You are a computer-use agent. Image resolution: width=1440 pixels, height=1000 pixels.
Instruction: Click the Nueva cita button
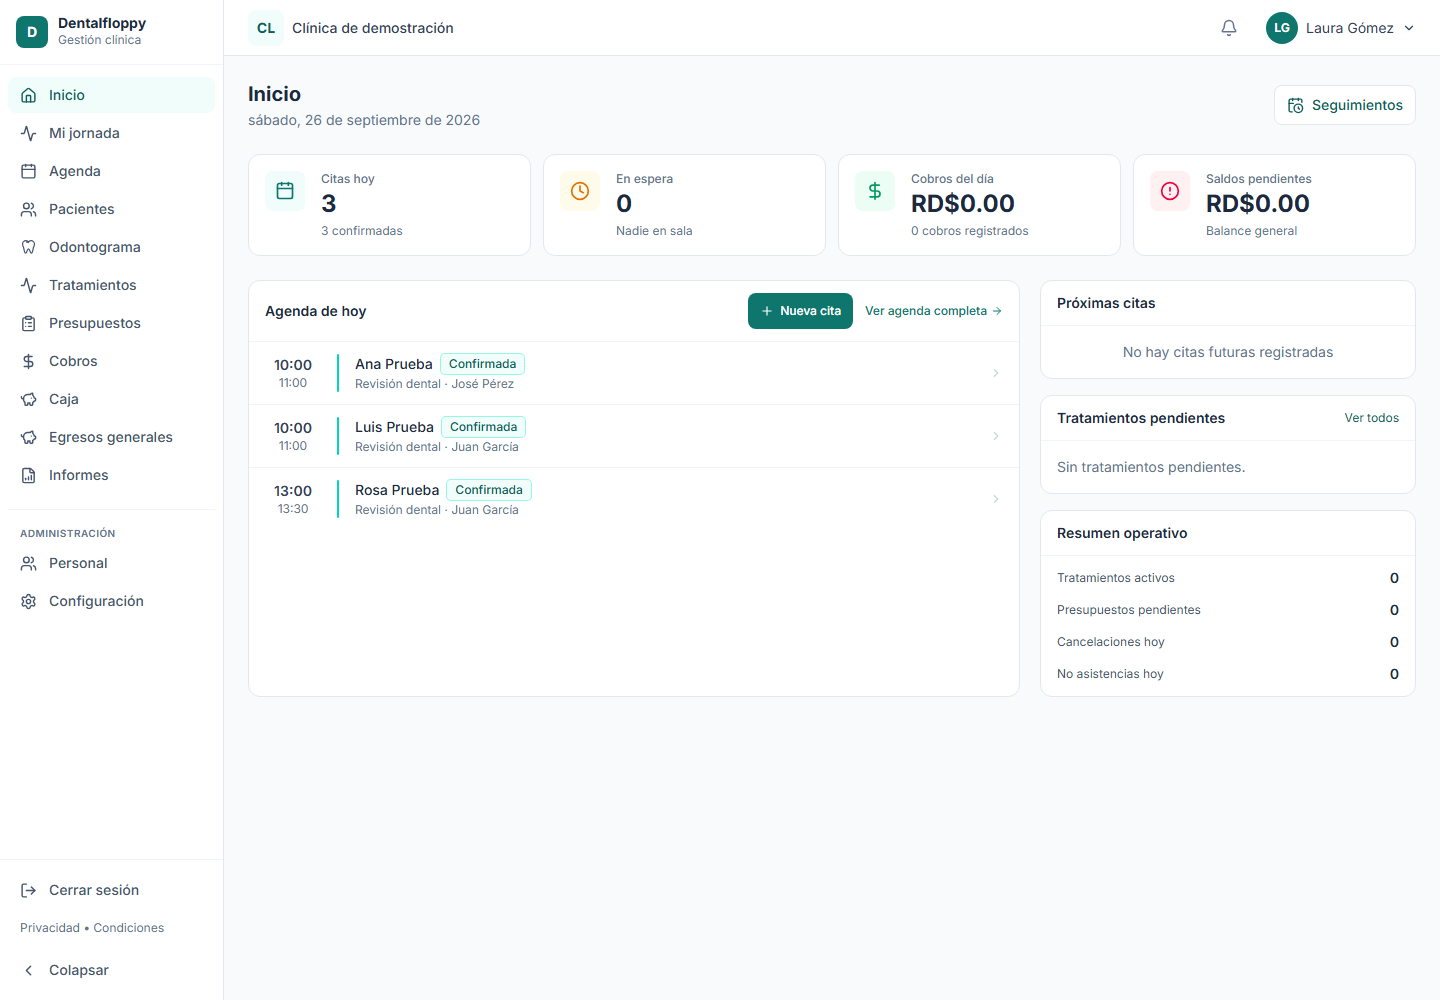pyautogui.click(x=800, y=311)
